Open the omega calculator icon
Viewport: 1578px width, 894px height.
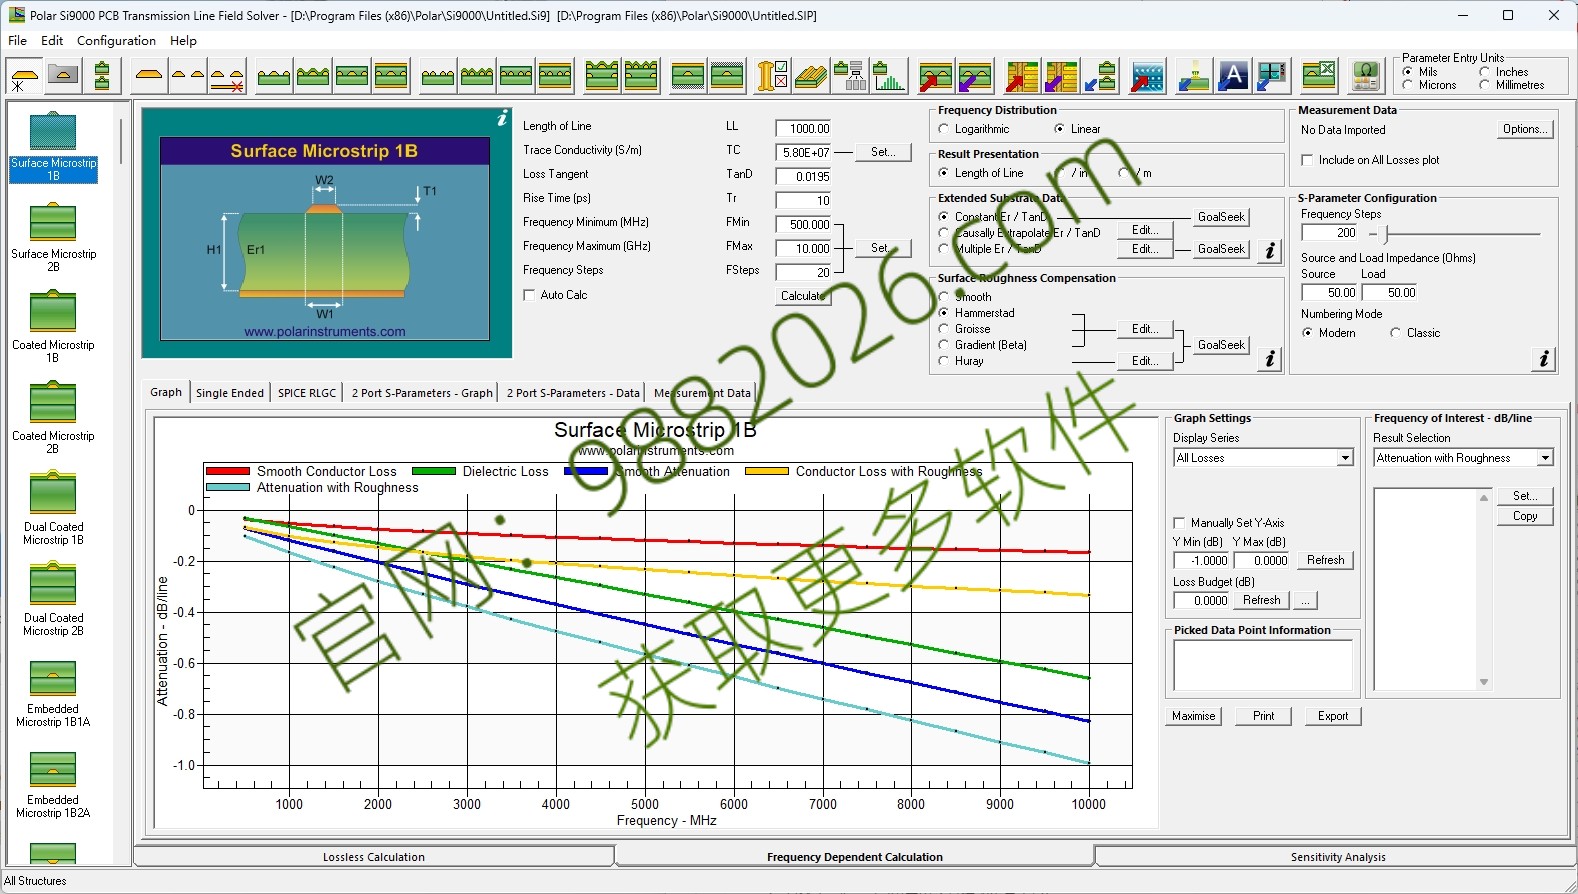pyautogui.click(x=1366, y=77)
